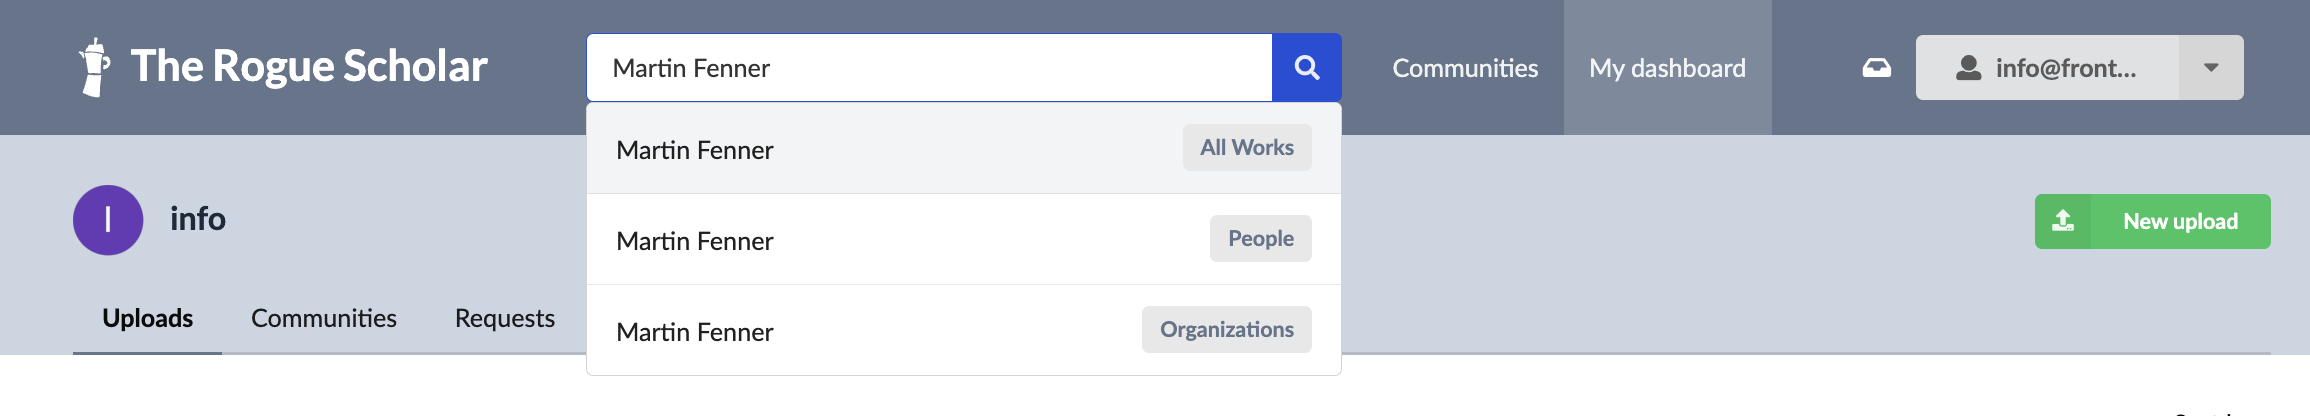This screenshot has height=416, width=2310.
Task: Switch to the Communities dashboard tab
Action: tap(324, 318)
